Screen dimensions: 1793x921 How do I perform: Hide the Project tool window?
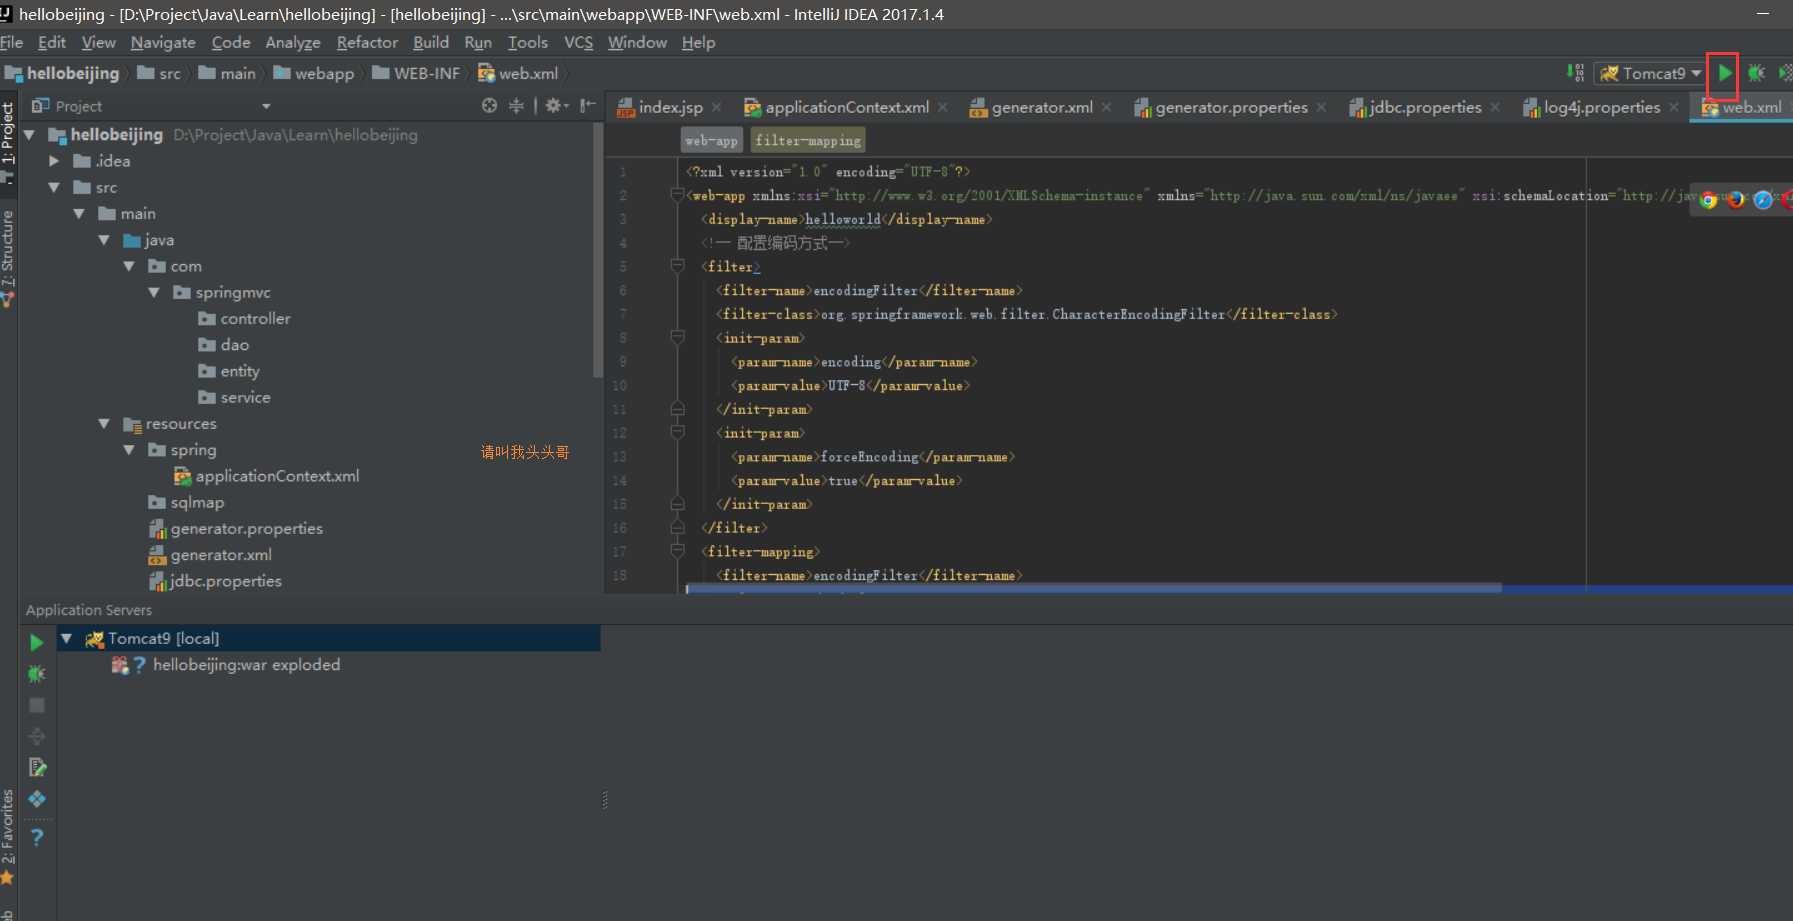pyautogui.click(x=588, y=105)
